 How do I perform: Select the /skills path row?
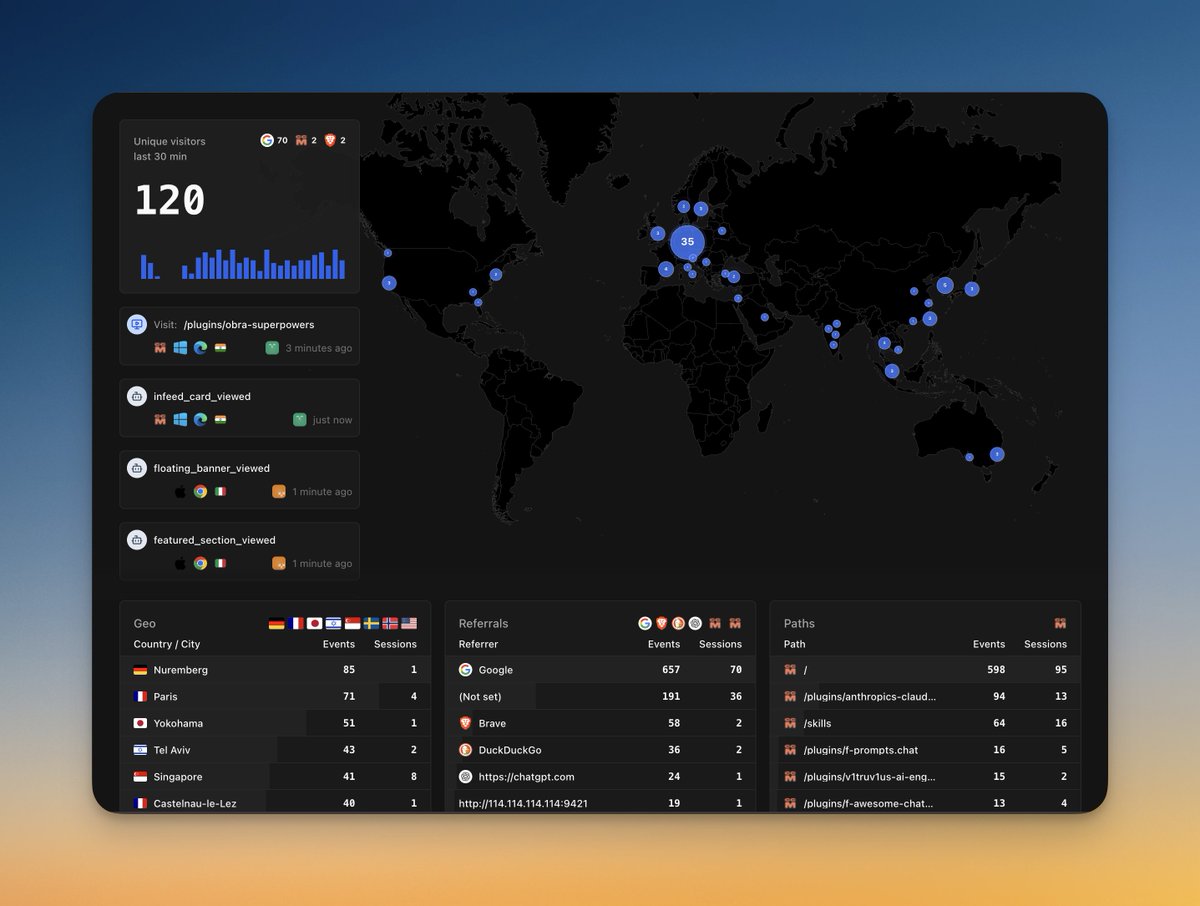[x=925, y=723]
